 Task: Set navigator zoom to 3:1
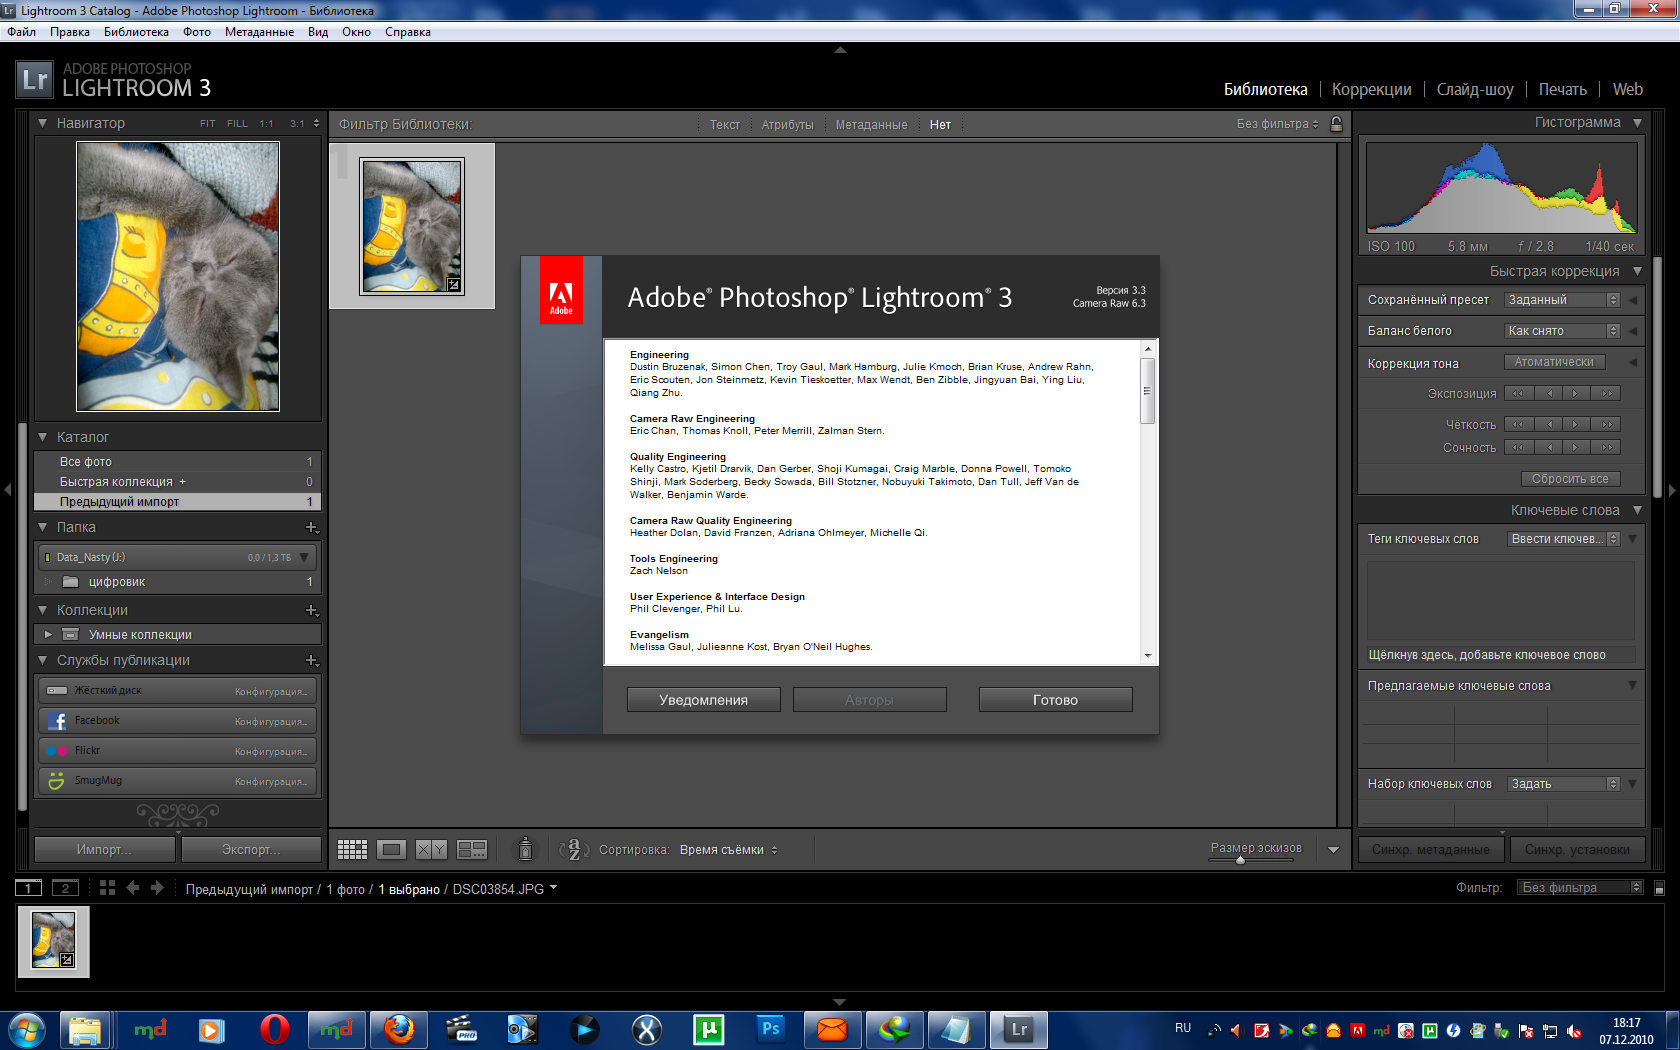point(297,124)
